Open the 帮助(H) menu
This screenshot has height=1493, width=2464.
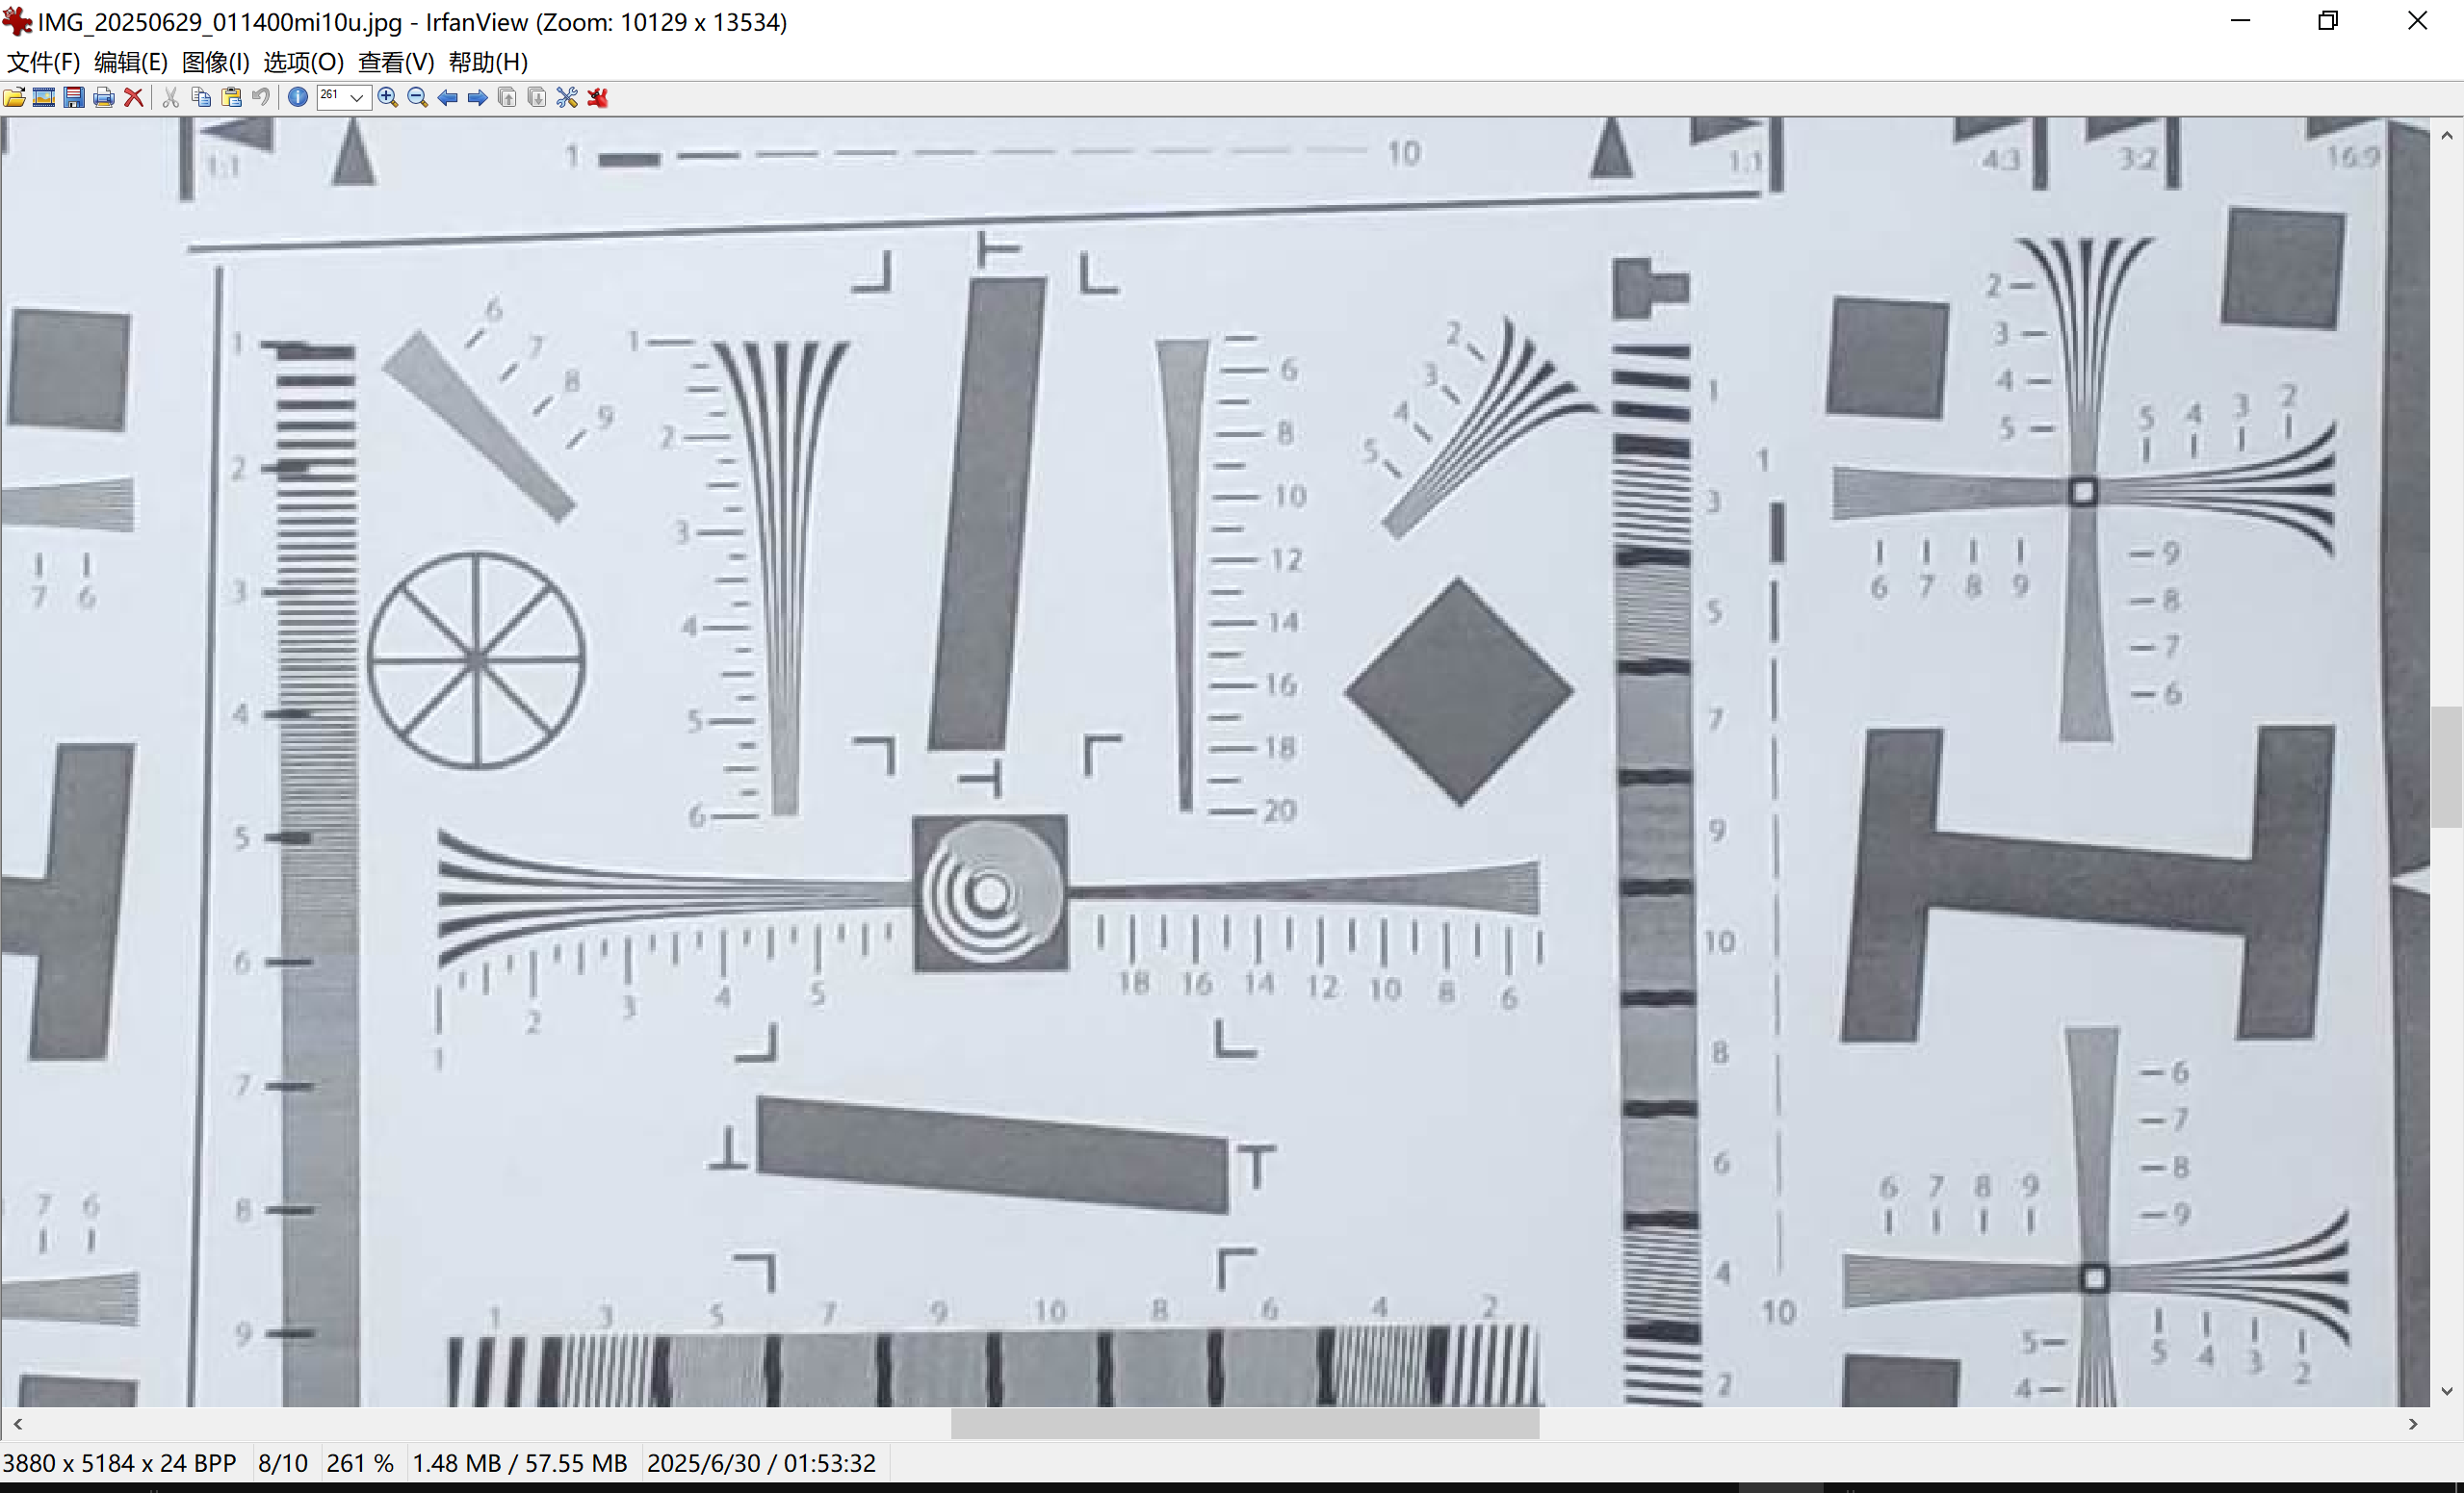point(488,62)
